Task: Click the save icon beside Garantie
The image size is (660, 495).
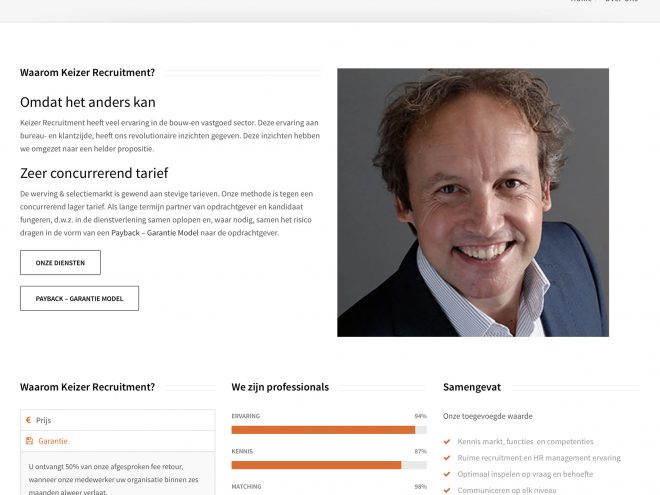Action: (x=29, y=441)
